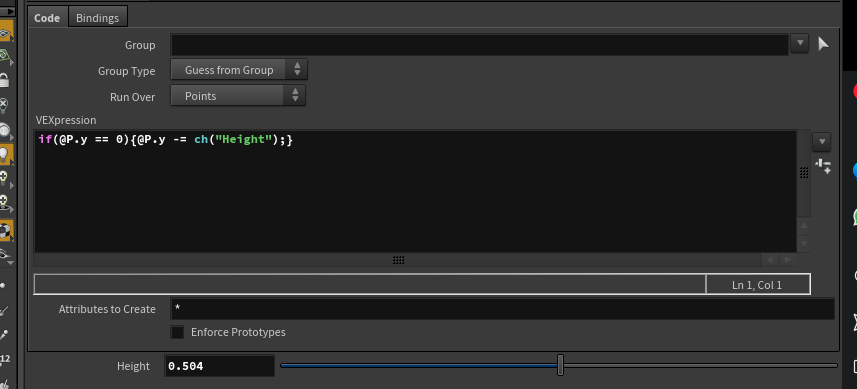Switch to the Code tab
The width and height of the screenshot is (857, 389).
click(47, 17)
